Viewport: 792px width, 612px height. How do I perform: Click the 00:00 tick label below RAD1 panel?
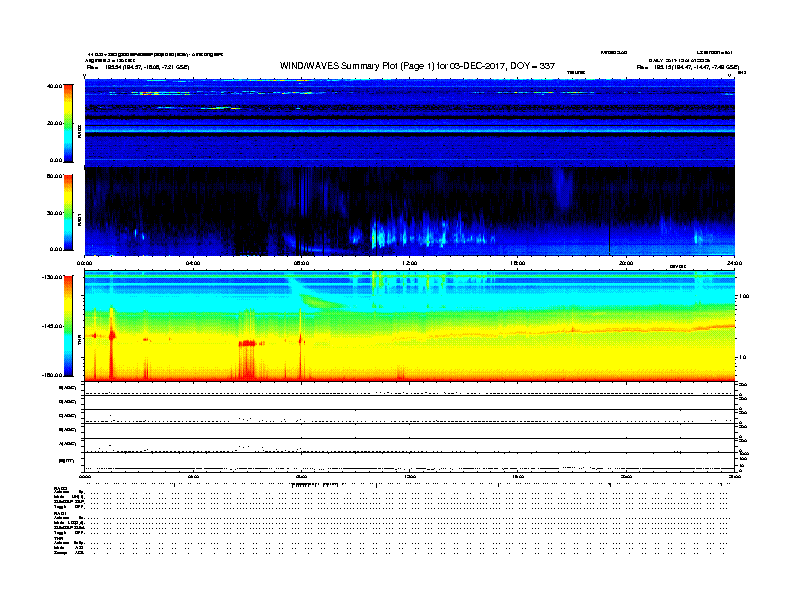coord(84,263)
